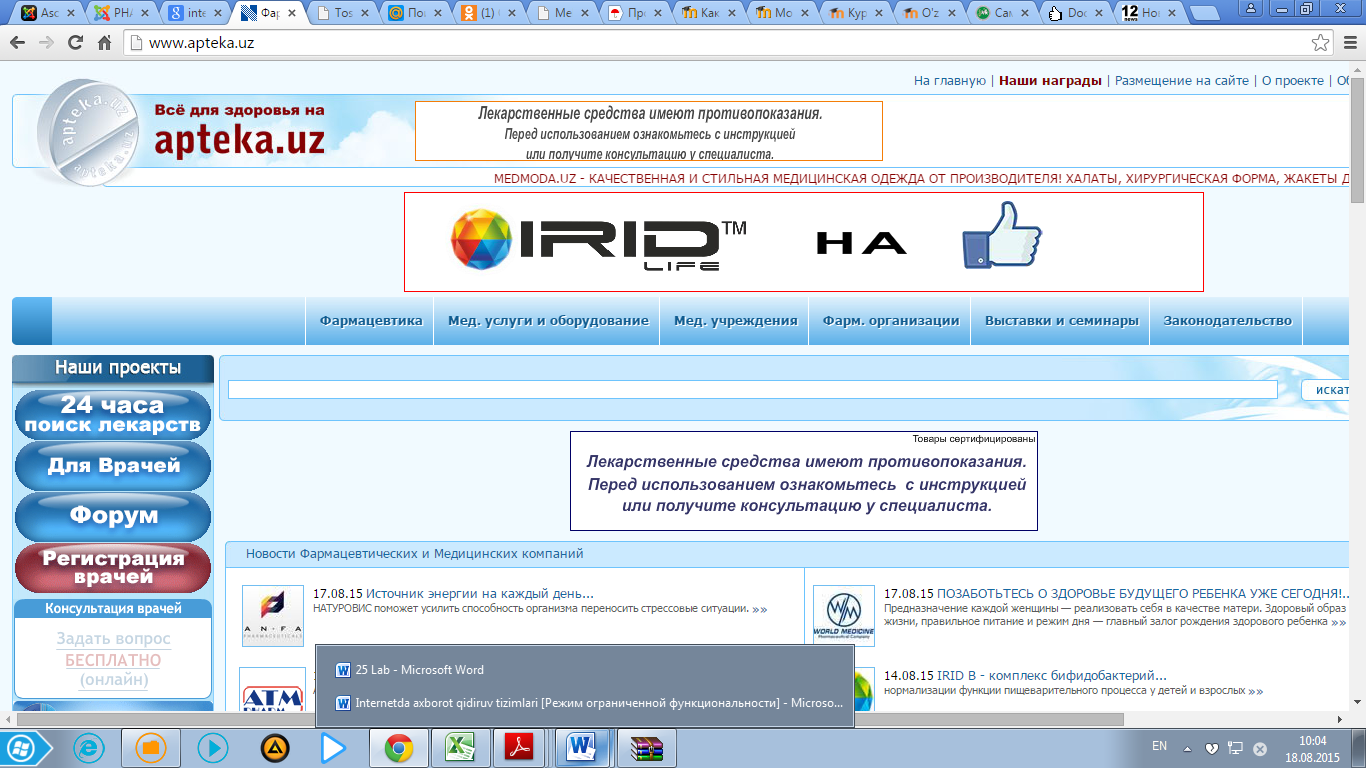
Task: Open news Источник энергии на каждый день
Action: pyautogui.click(x=480, y=593)
